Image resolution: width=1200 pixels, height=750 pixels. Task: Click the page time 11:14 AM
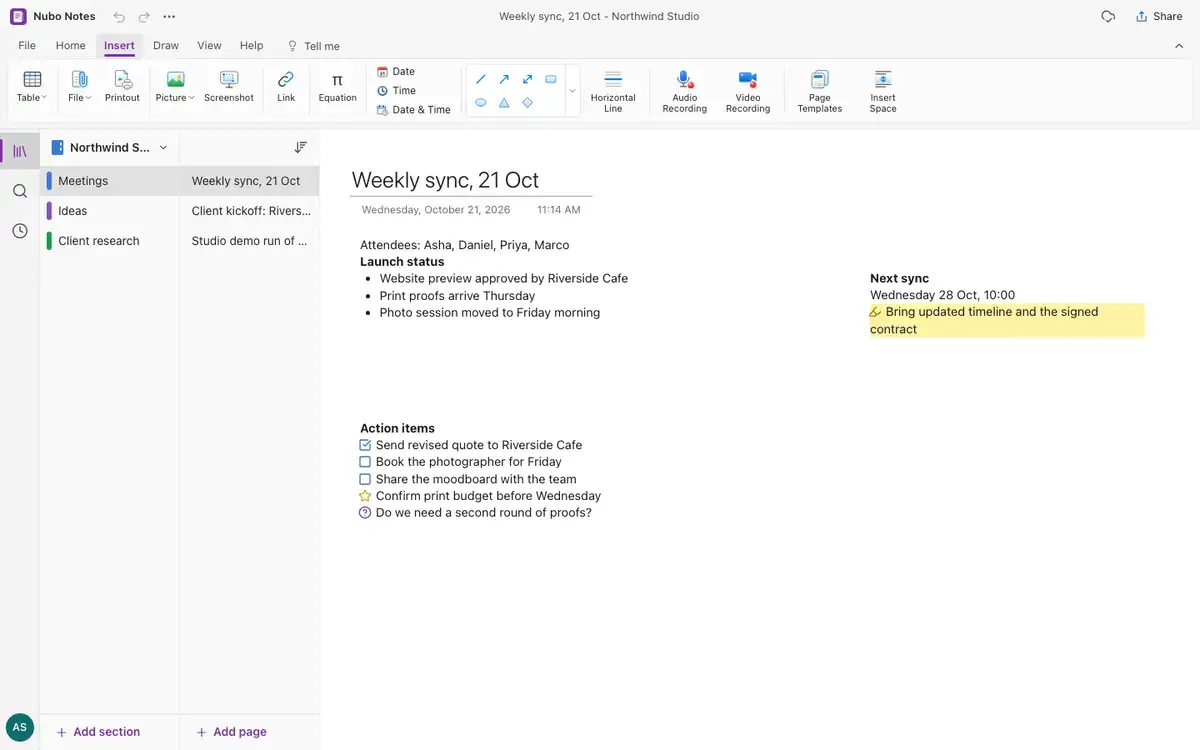pyautogui.click(x=558, y=210)
